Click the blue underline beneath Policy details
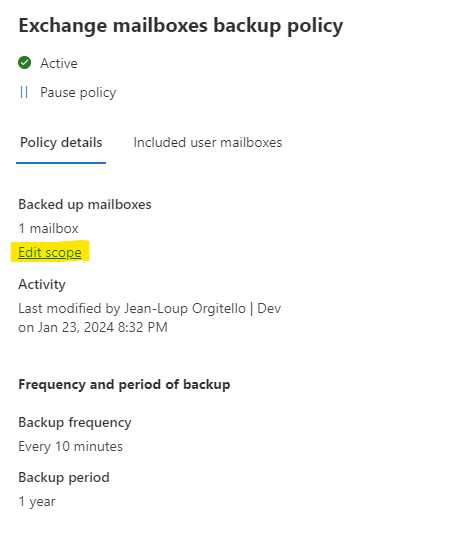This screenshot has width=450, height=546. pos(61,163)
